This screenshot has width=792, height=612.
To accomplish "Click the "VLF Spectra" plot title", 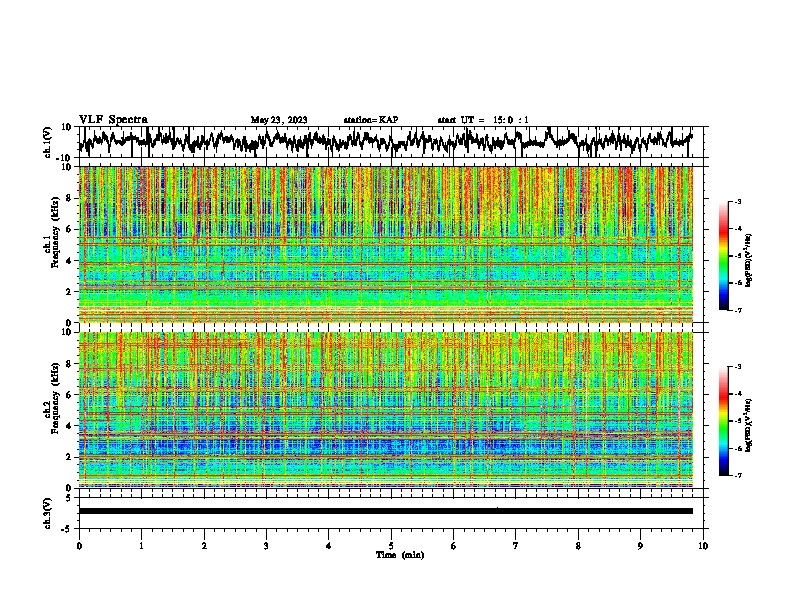I will (x=113, y=120).
